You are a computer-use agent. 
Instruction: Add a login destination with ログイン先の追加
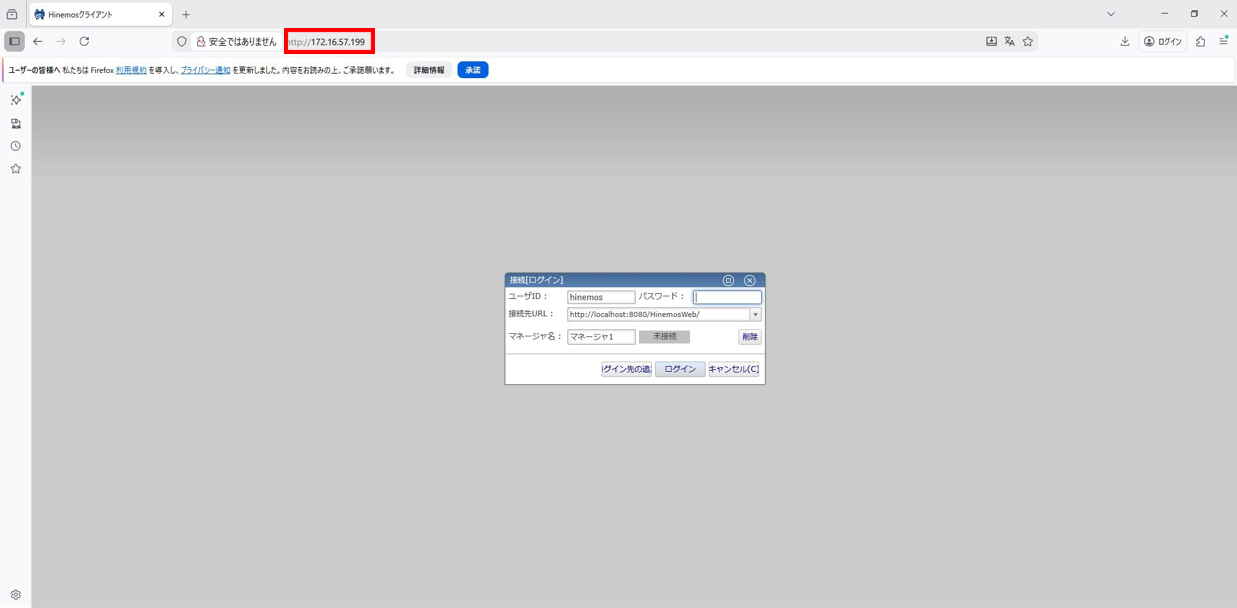pyautogui.click(x=627, y=369)
